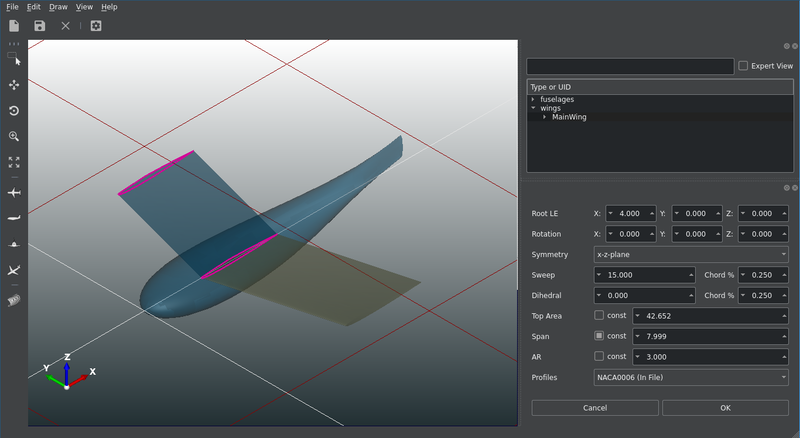Switch to aircraft top view icon
800x438 pixels.
14,192
